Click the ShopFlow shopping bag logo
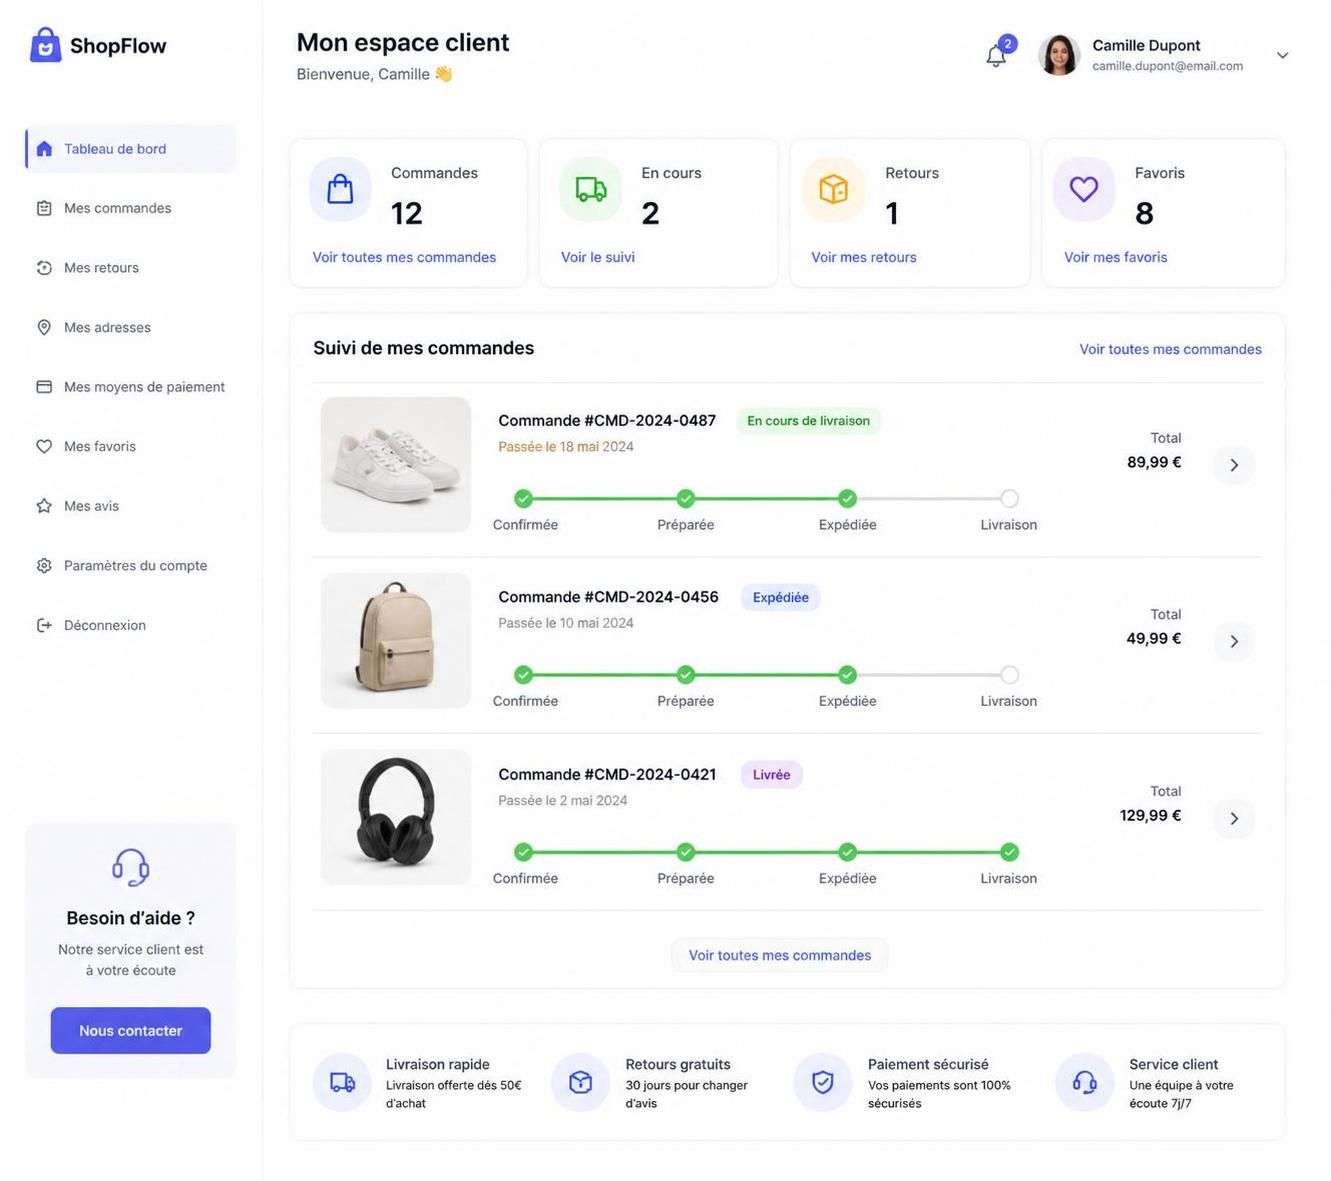Screen dimensions: 1331x1181 (x=46, y=45)
